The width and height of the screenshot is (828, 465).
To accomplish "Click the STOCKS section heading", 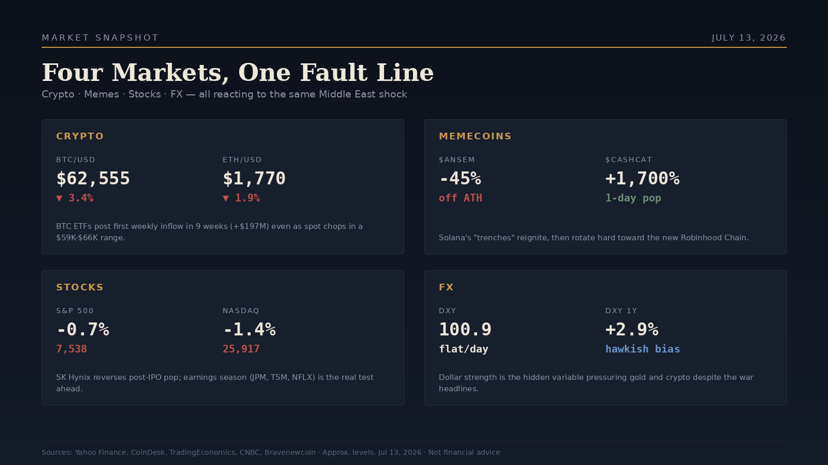I will pyautogui.click(x=80, y=287).
